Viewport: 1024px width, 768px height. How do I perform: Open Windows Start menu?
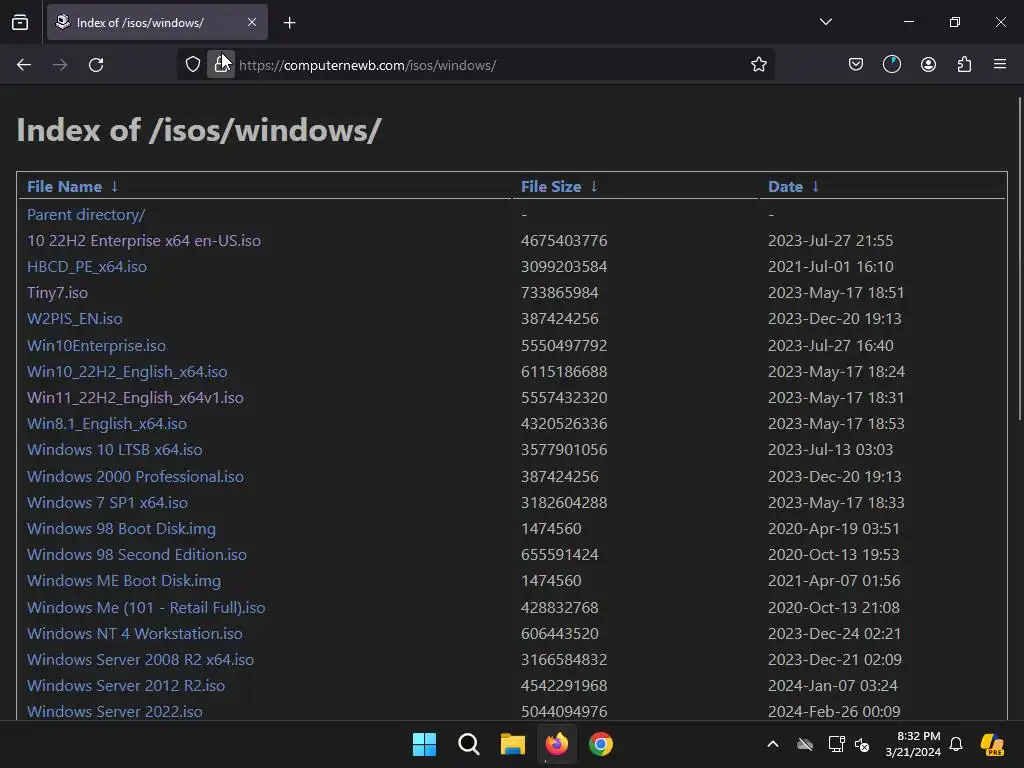pos(424,744)
